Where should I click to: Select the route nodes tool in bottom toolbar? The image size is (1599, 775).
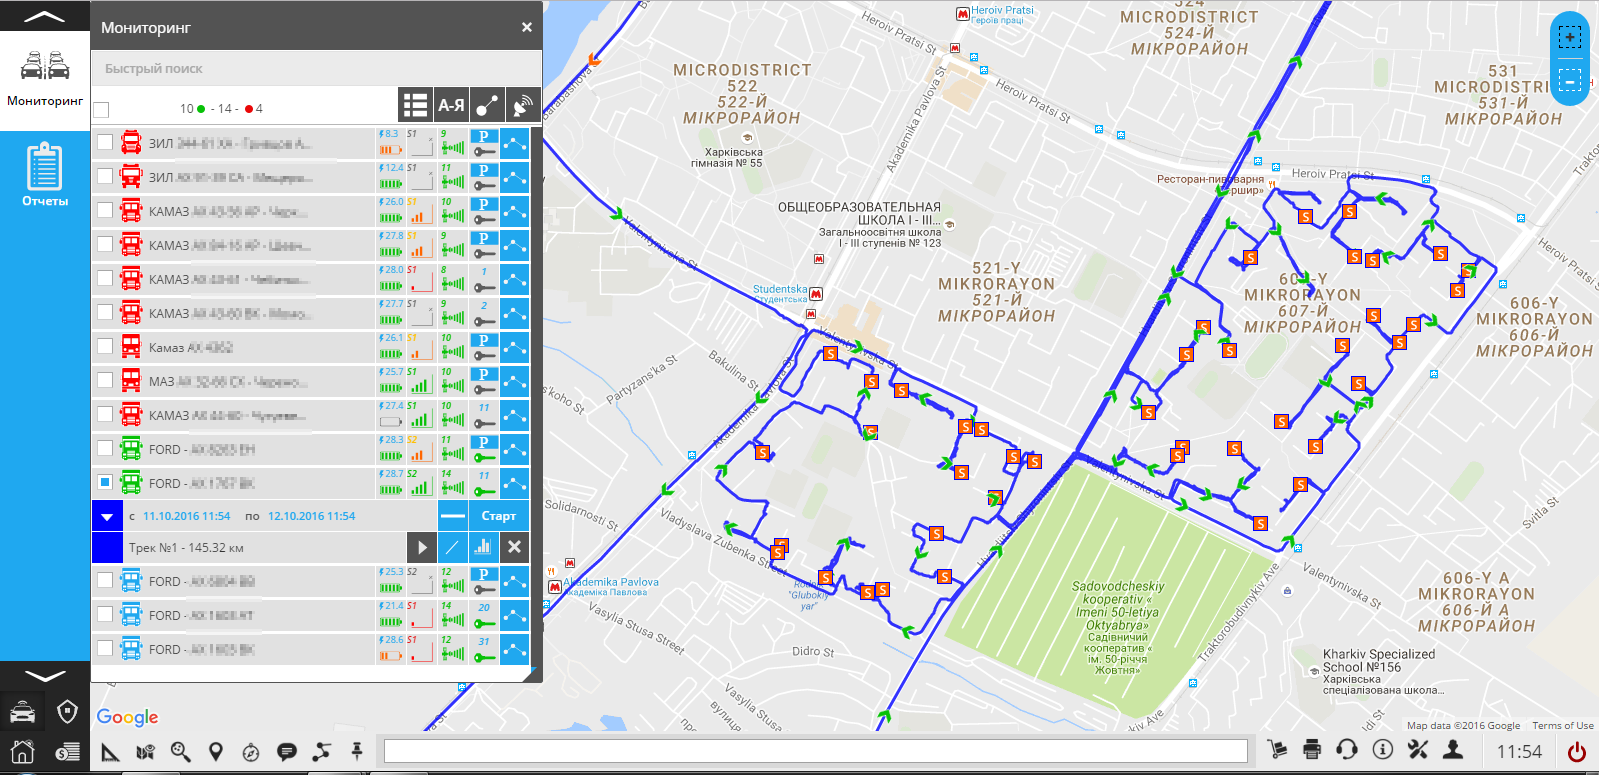pyautogui.click(x=321, y=751)
